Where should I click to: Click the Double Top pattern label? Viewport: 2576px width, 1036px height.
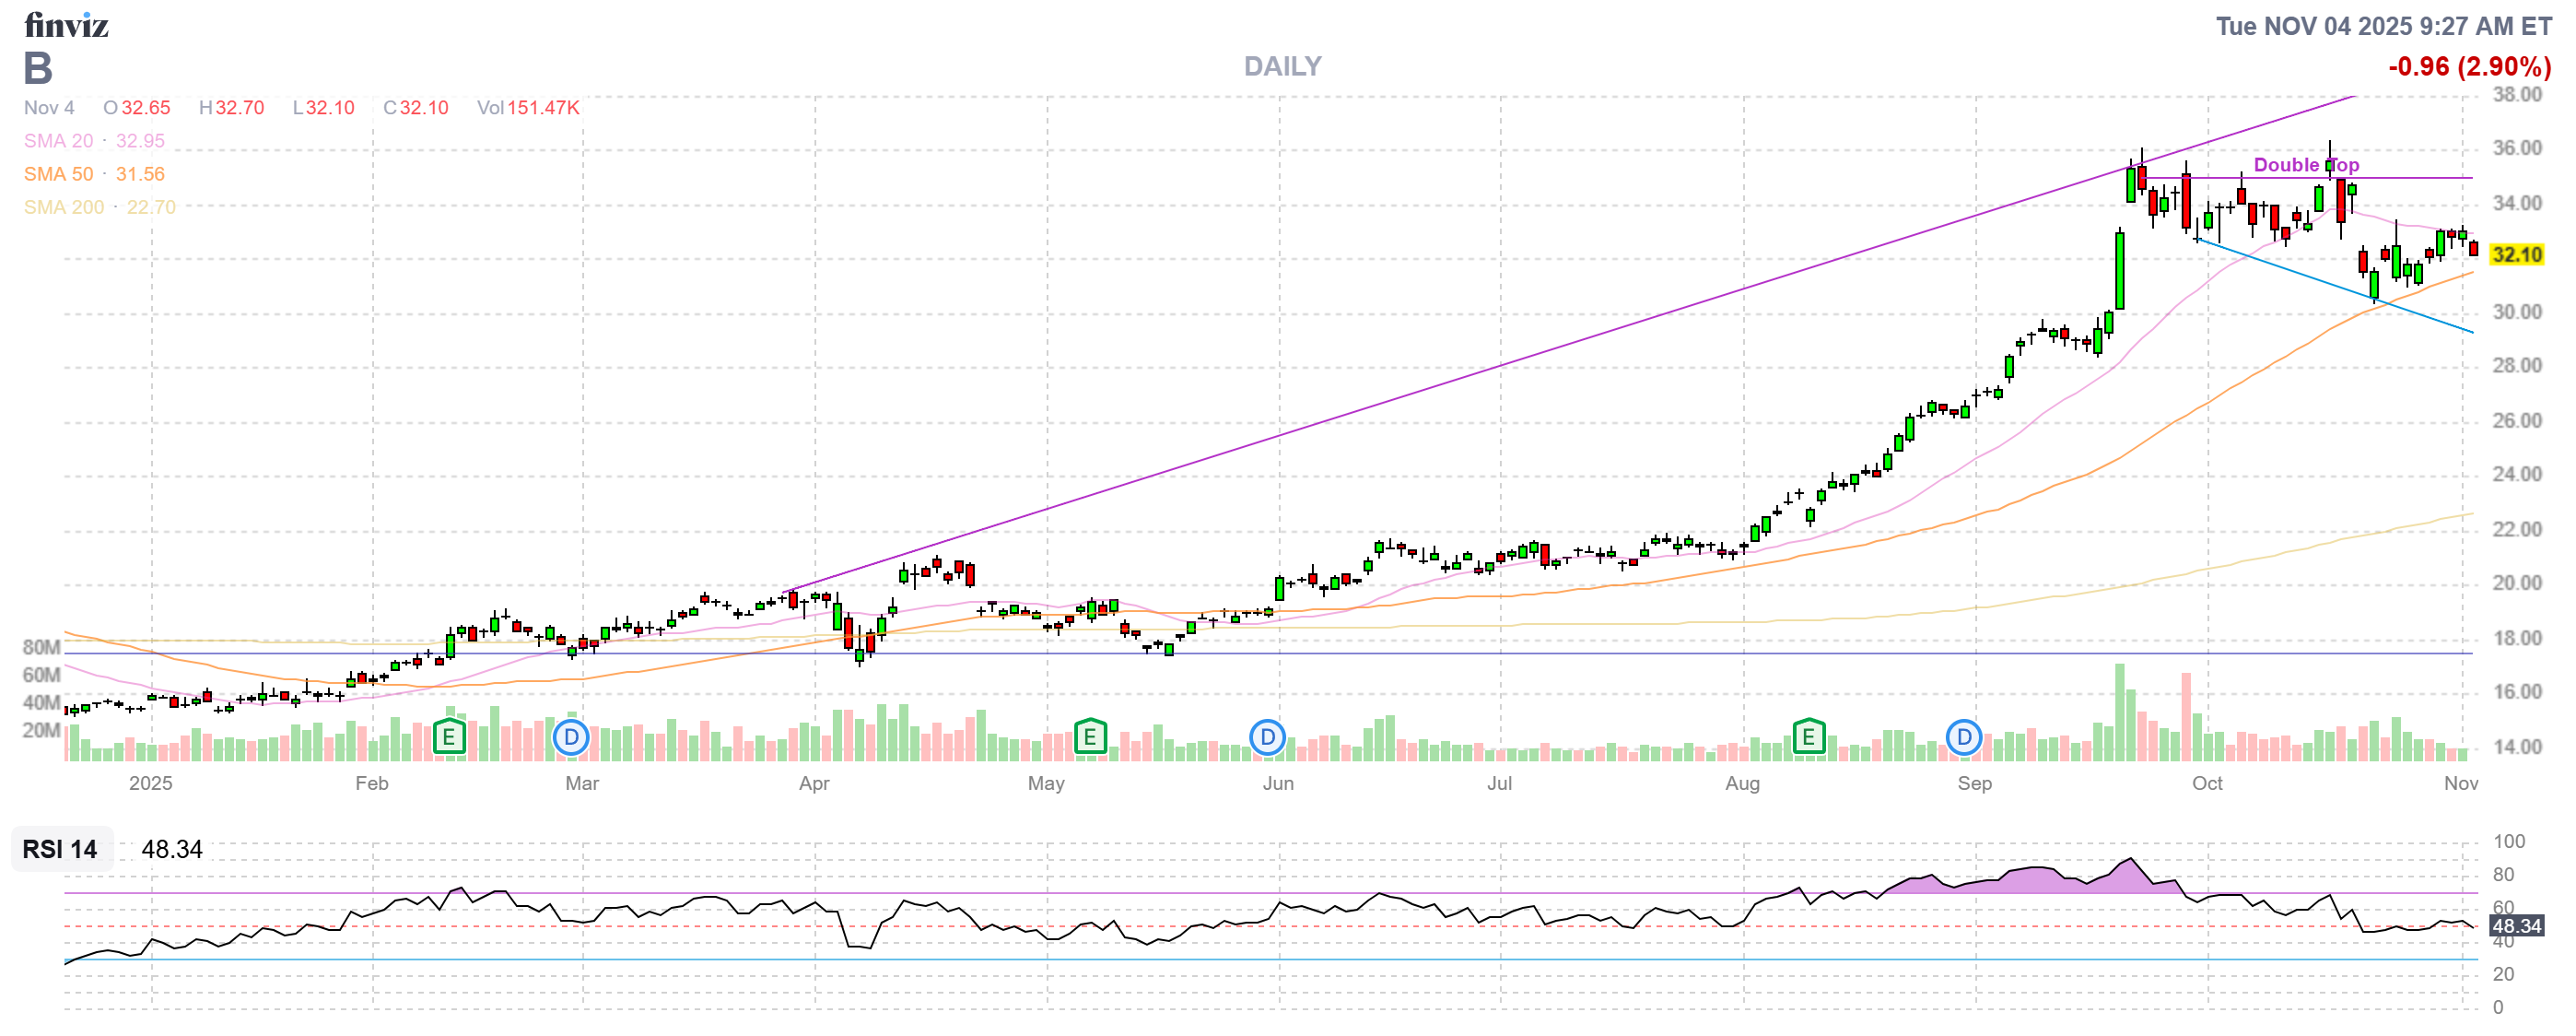(2305, 165)
